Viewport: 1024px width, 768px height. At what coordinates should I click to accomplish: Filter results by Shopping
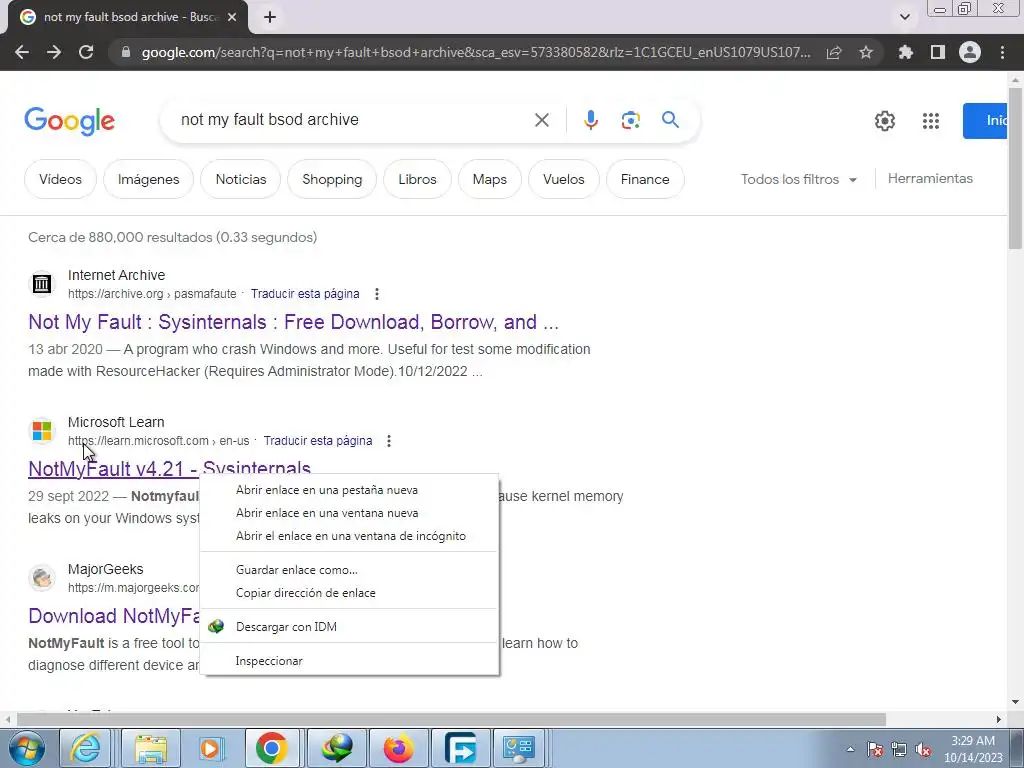pyautogui.click(x=332, y=179)
